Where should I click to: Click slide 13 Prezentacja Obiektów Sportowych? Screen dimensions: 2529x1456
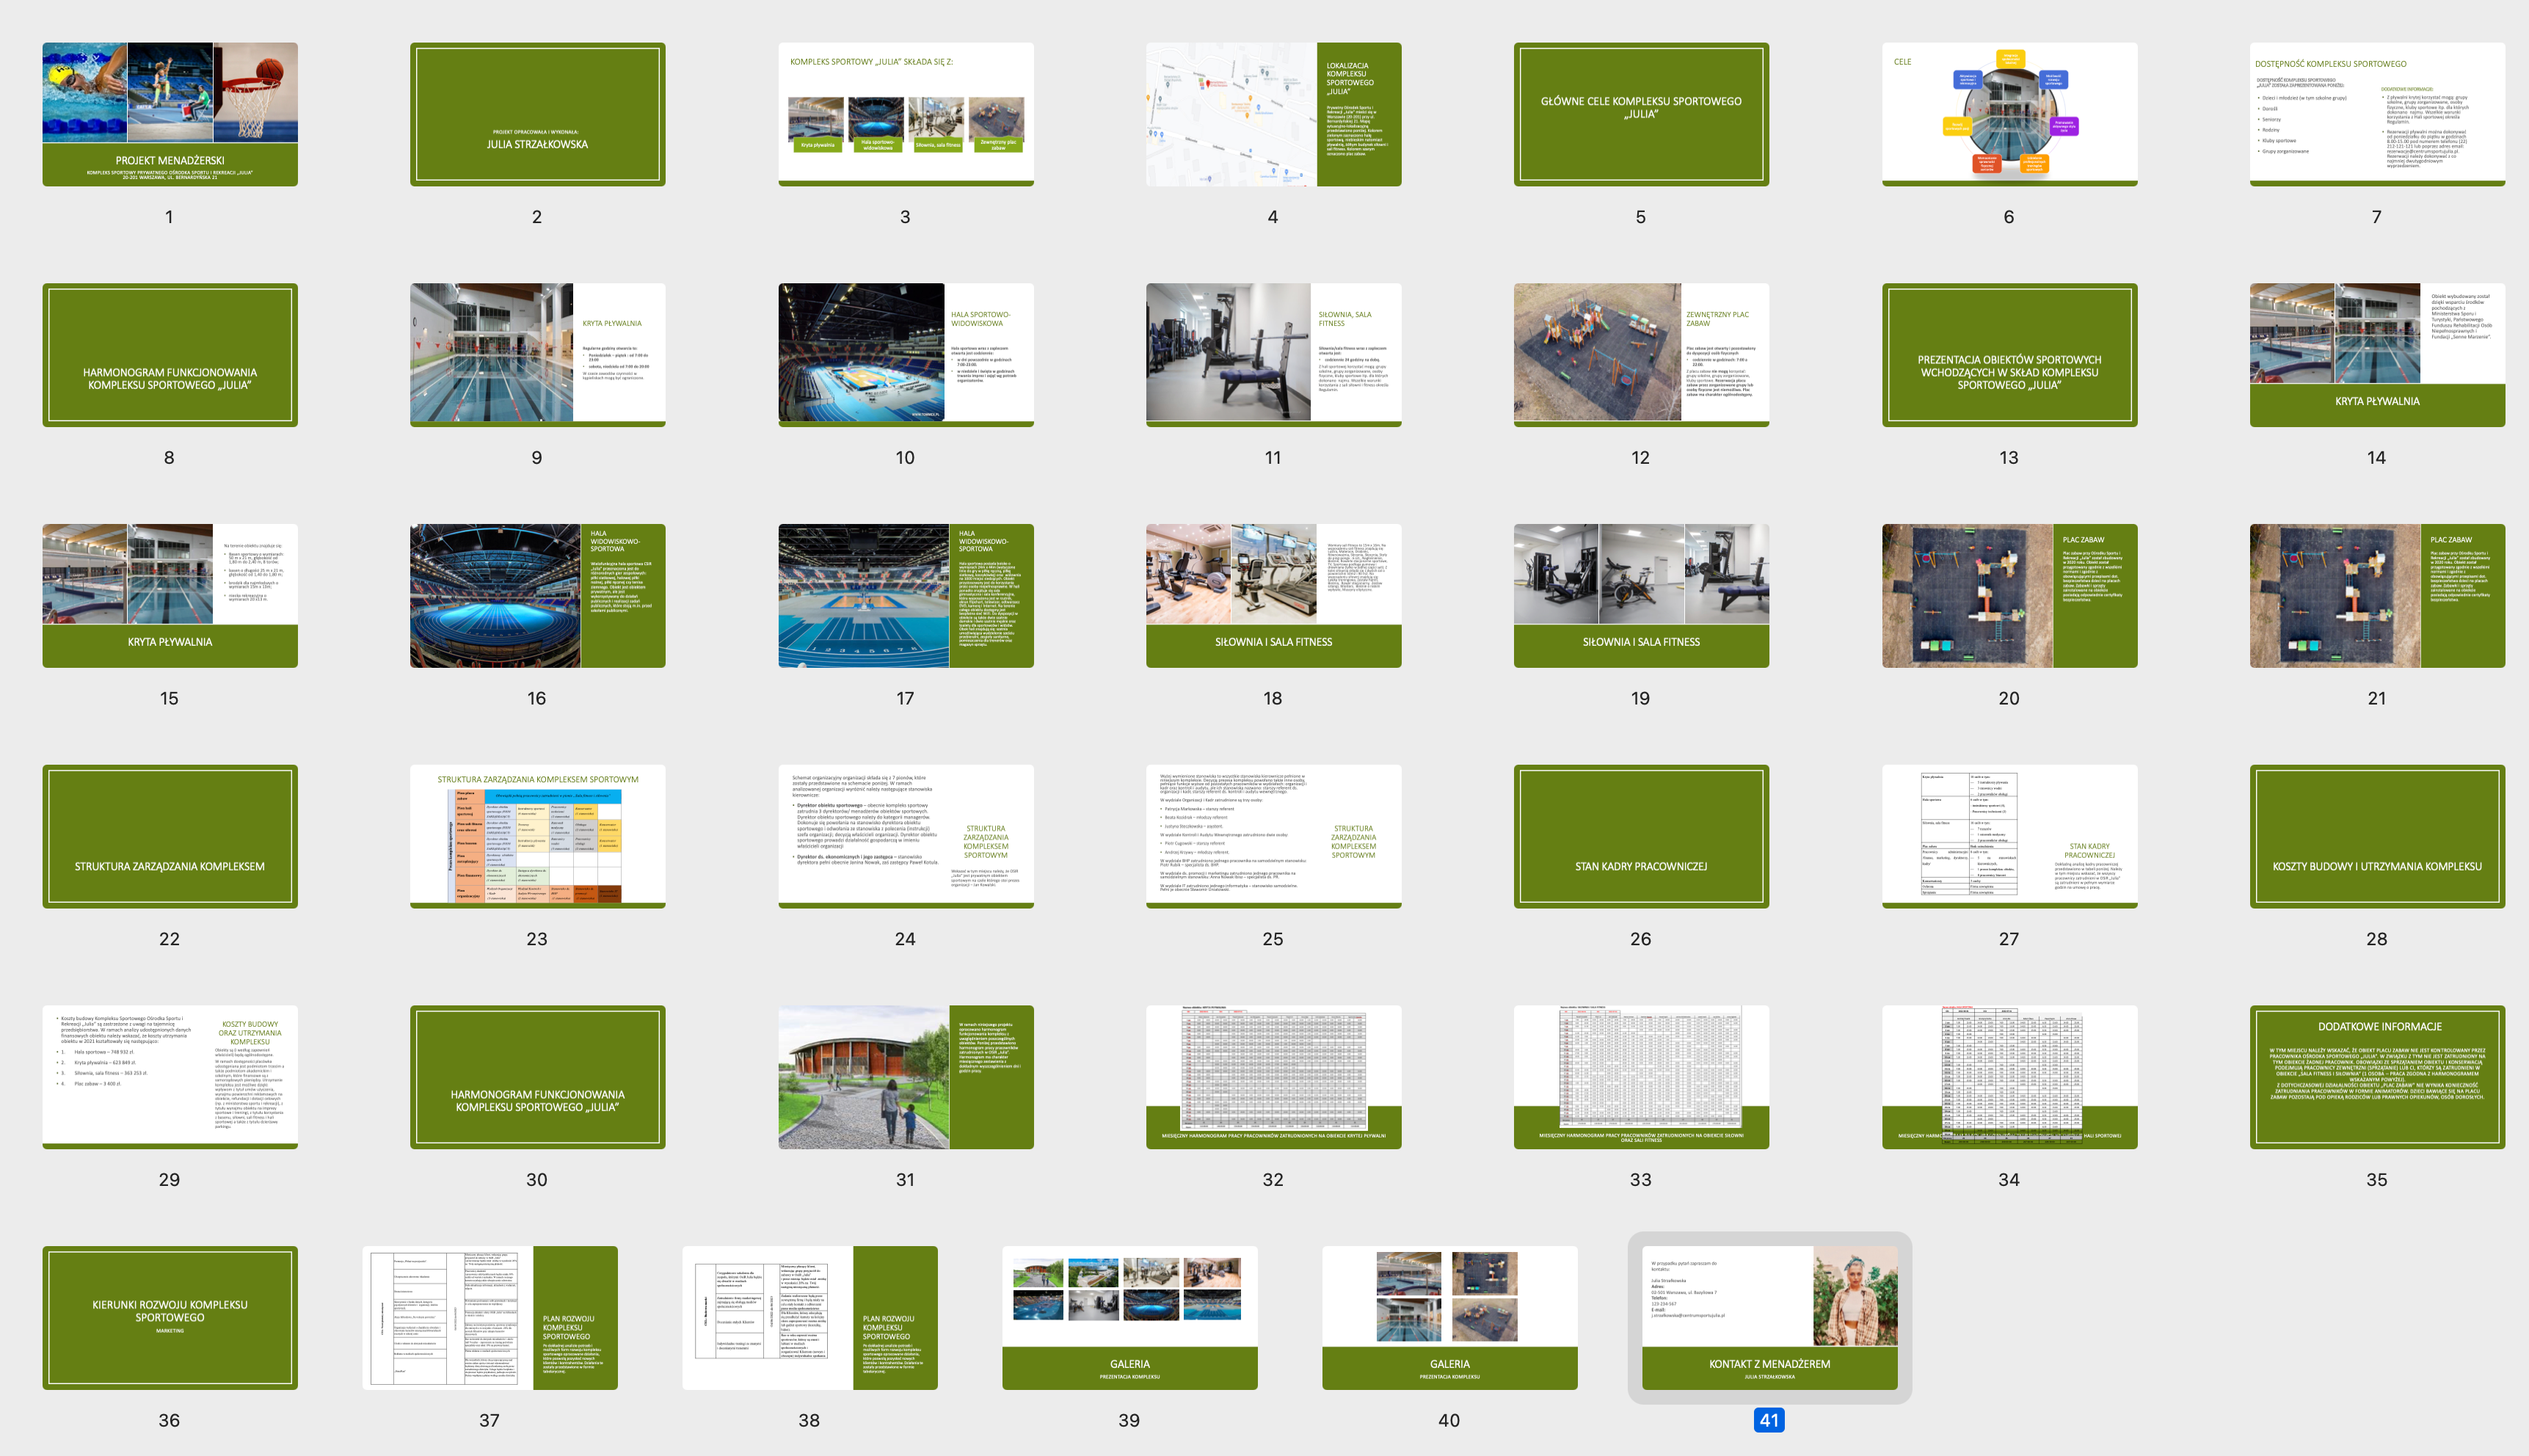tap(2009, 355)
